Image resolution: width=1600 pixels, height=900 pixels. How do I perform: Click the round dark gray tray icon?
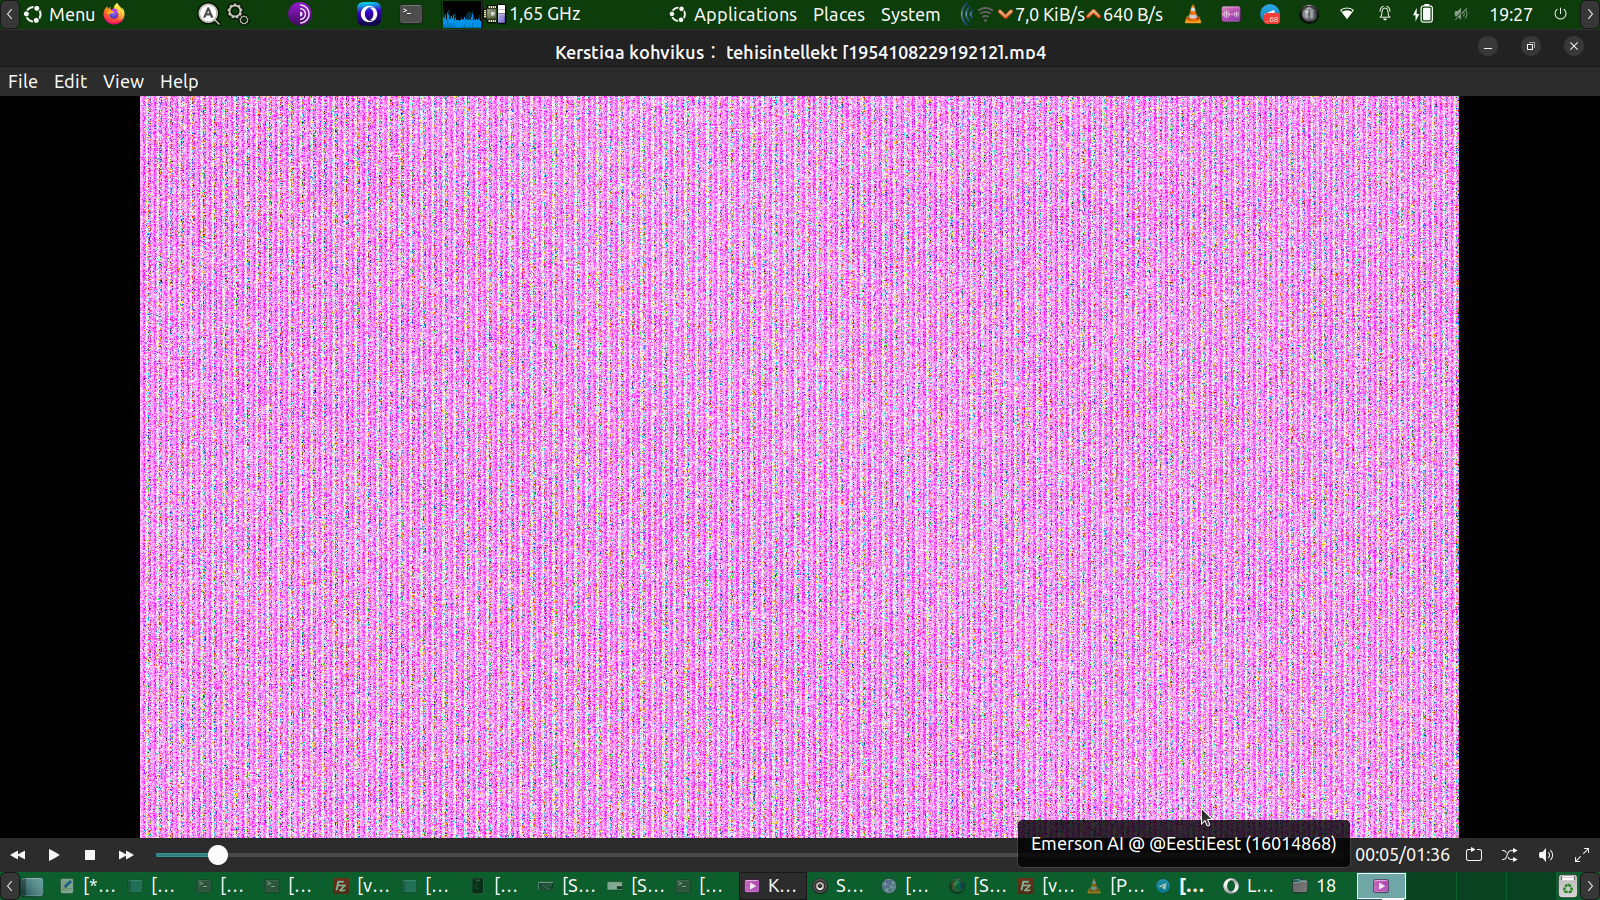pos(1309,14)
